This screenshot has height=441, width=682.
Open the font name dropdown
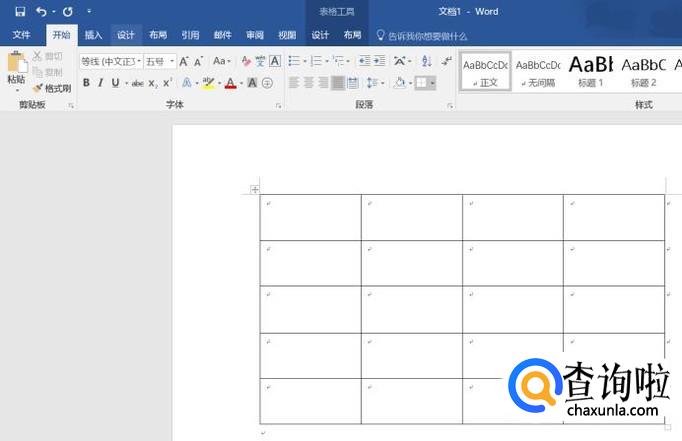pyautogui.click(x=110, y=61)
